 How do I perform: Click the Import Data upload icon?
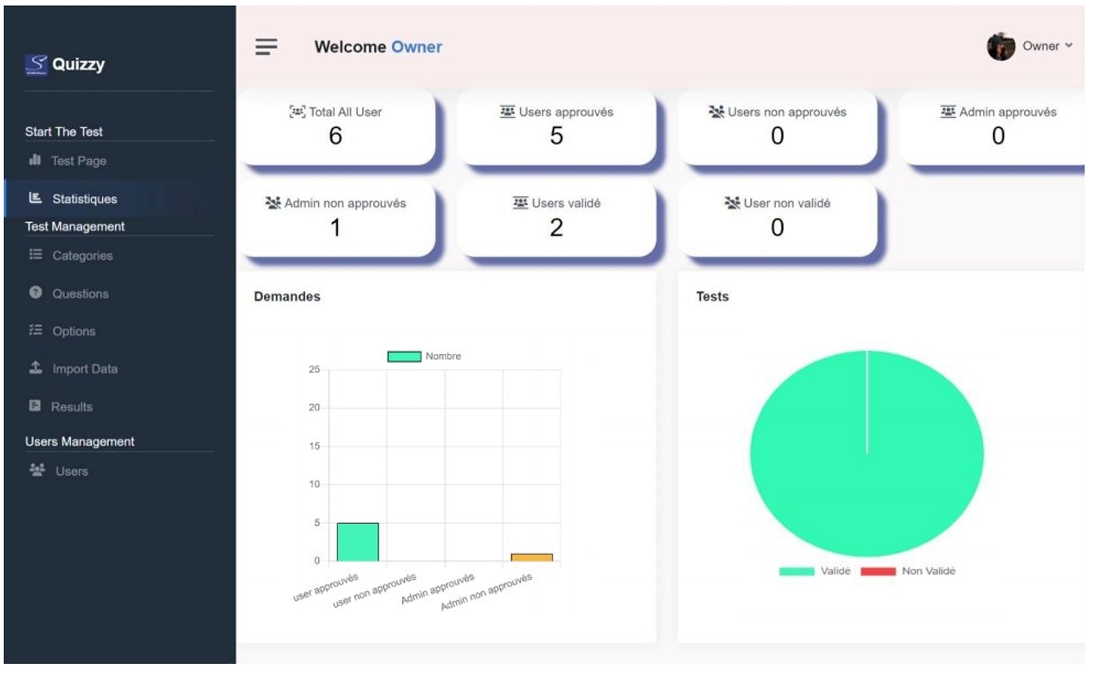point(36,368)
